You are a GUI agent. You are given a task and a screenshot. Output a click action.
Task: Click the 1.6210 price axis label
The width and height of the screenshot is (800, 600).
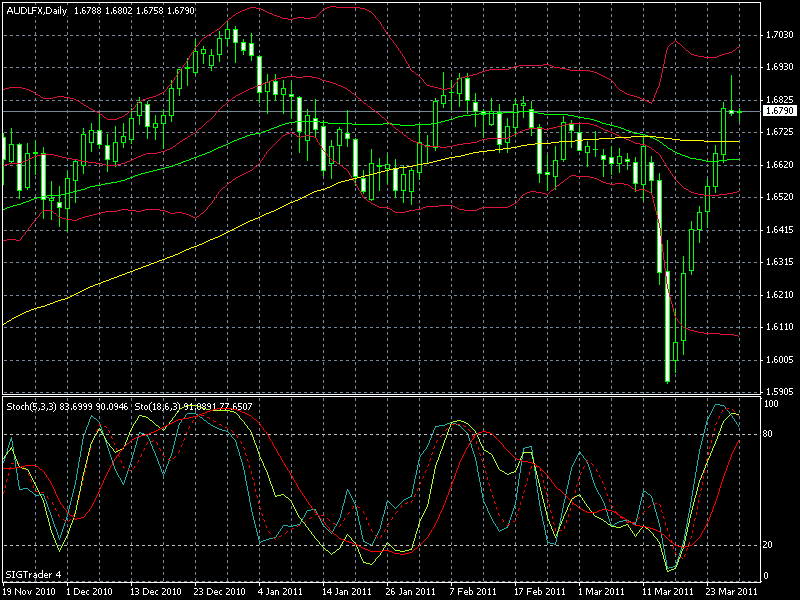pos(780,294)
